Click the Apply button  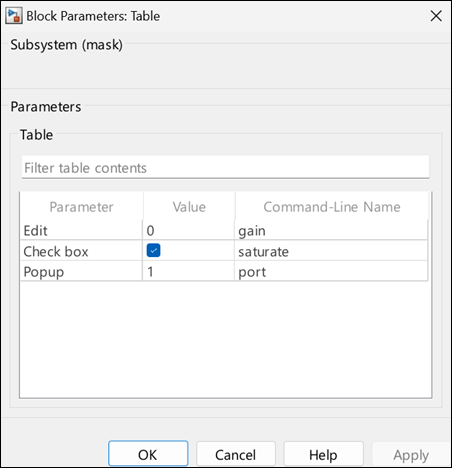pos(411,454)
